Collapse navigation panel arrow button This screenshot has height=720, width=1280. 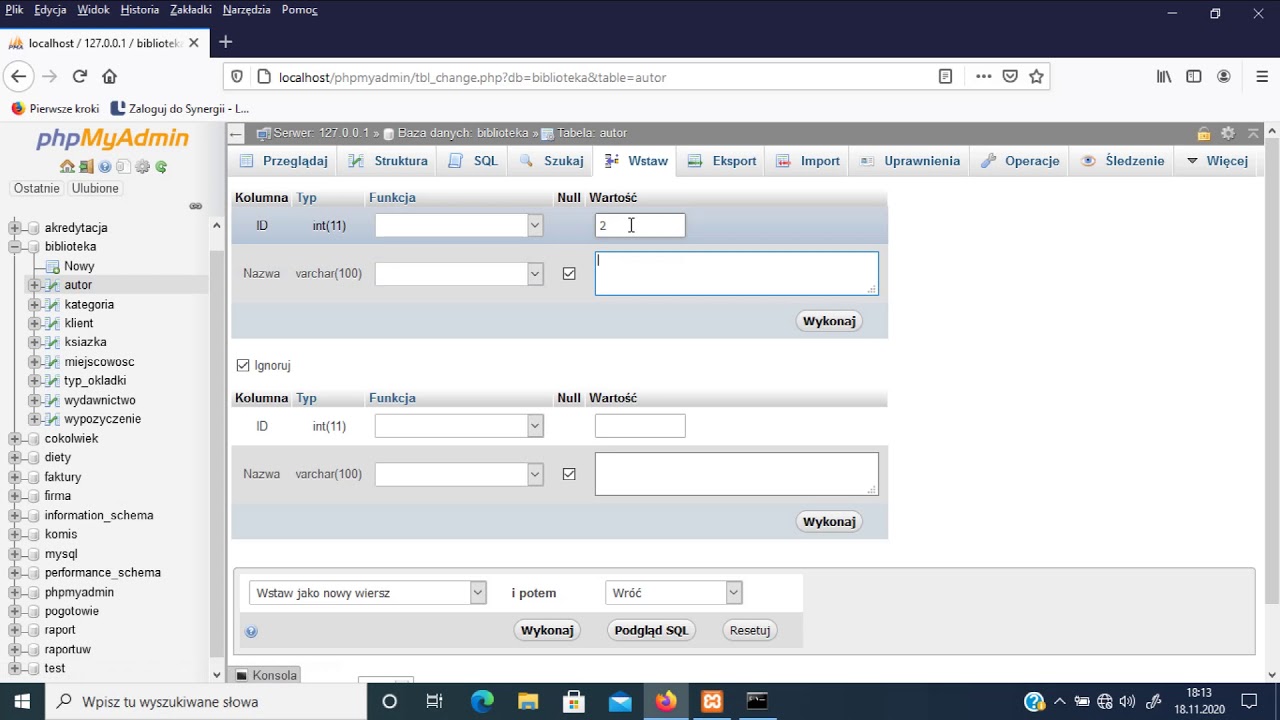tap(235, 133)
